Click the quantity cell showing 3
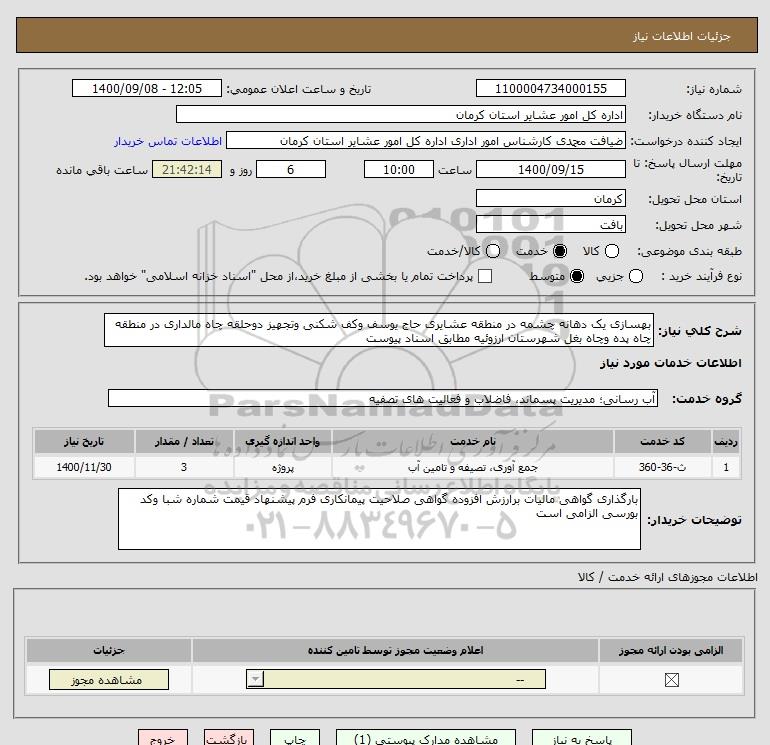770x745 pixels. tap(184, 467)
